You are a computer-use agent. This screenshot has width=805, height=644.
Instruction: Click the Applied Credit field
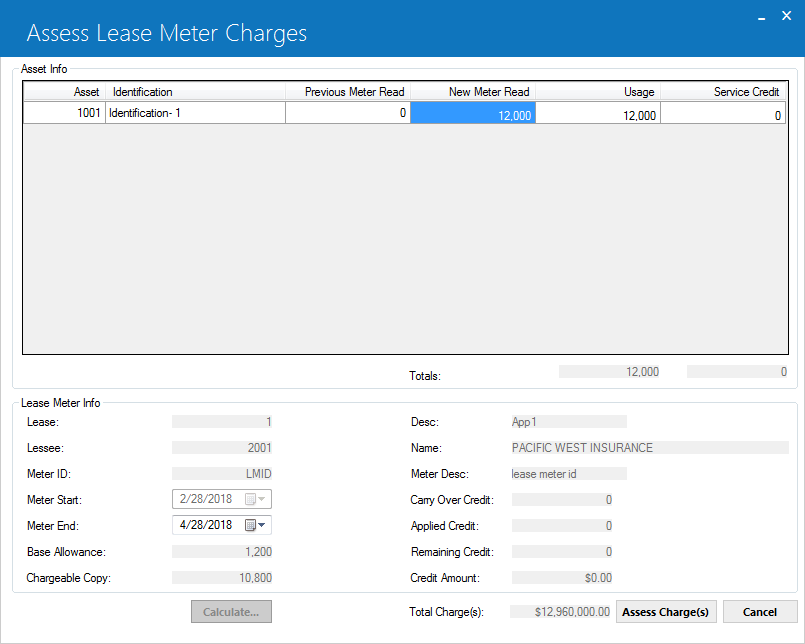562,525
